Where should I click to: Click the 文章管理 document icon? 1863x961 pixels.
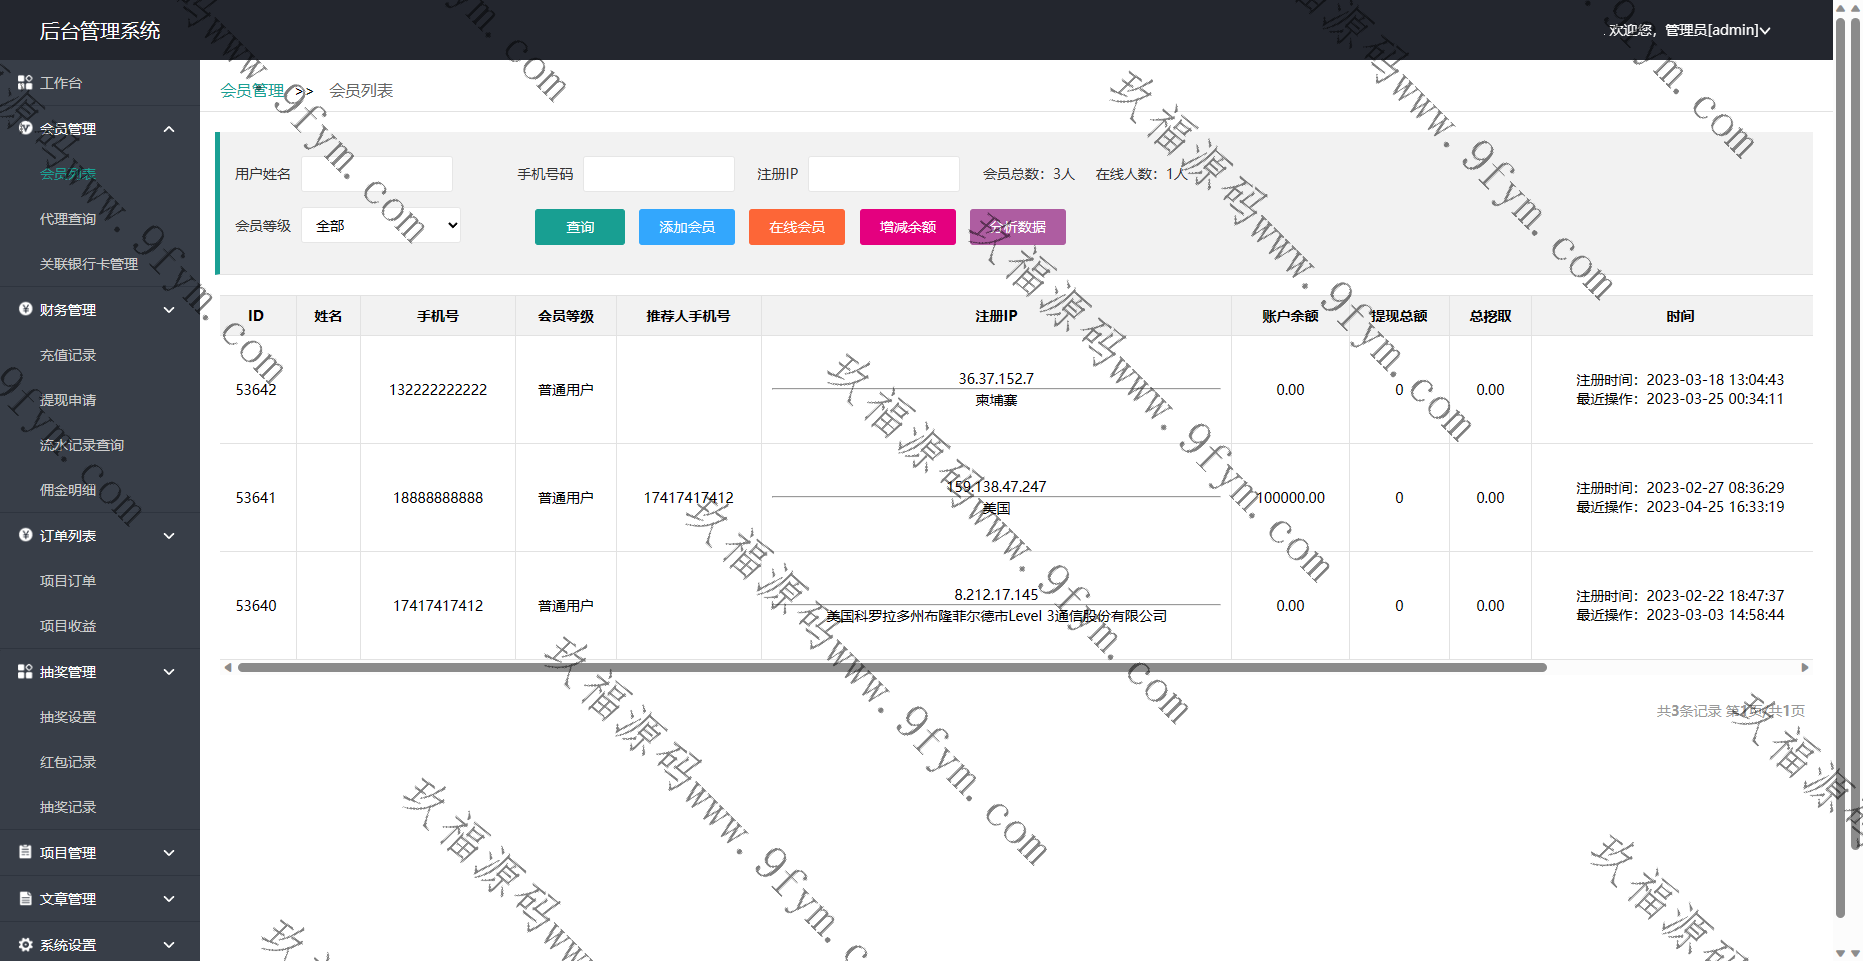[x=25, y=899]
